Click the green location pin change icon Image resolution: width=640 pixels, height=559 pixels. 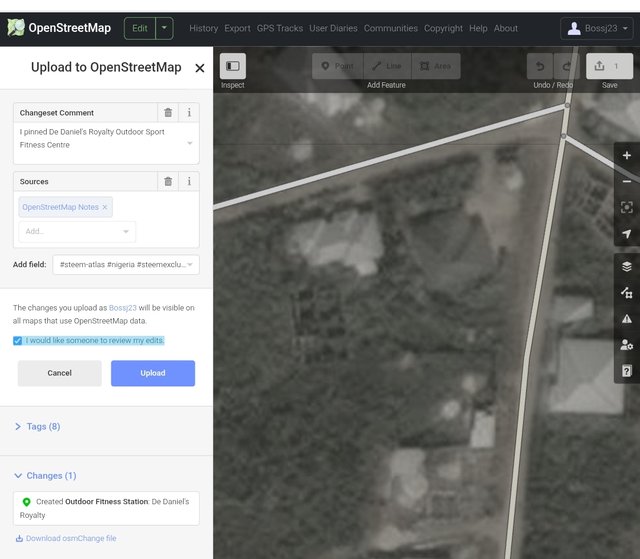(27, 502)
